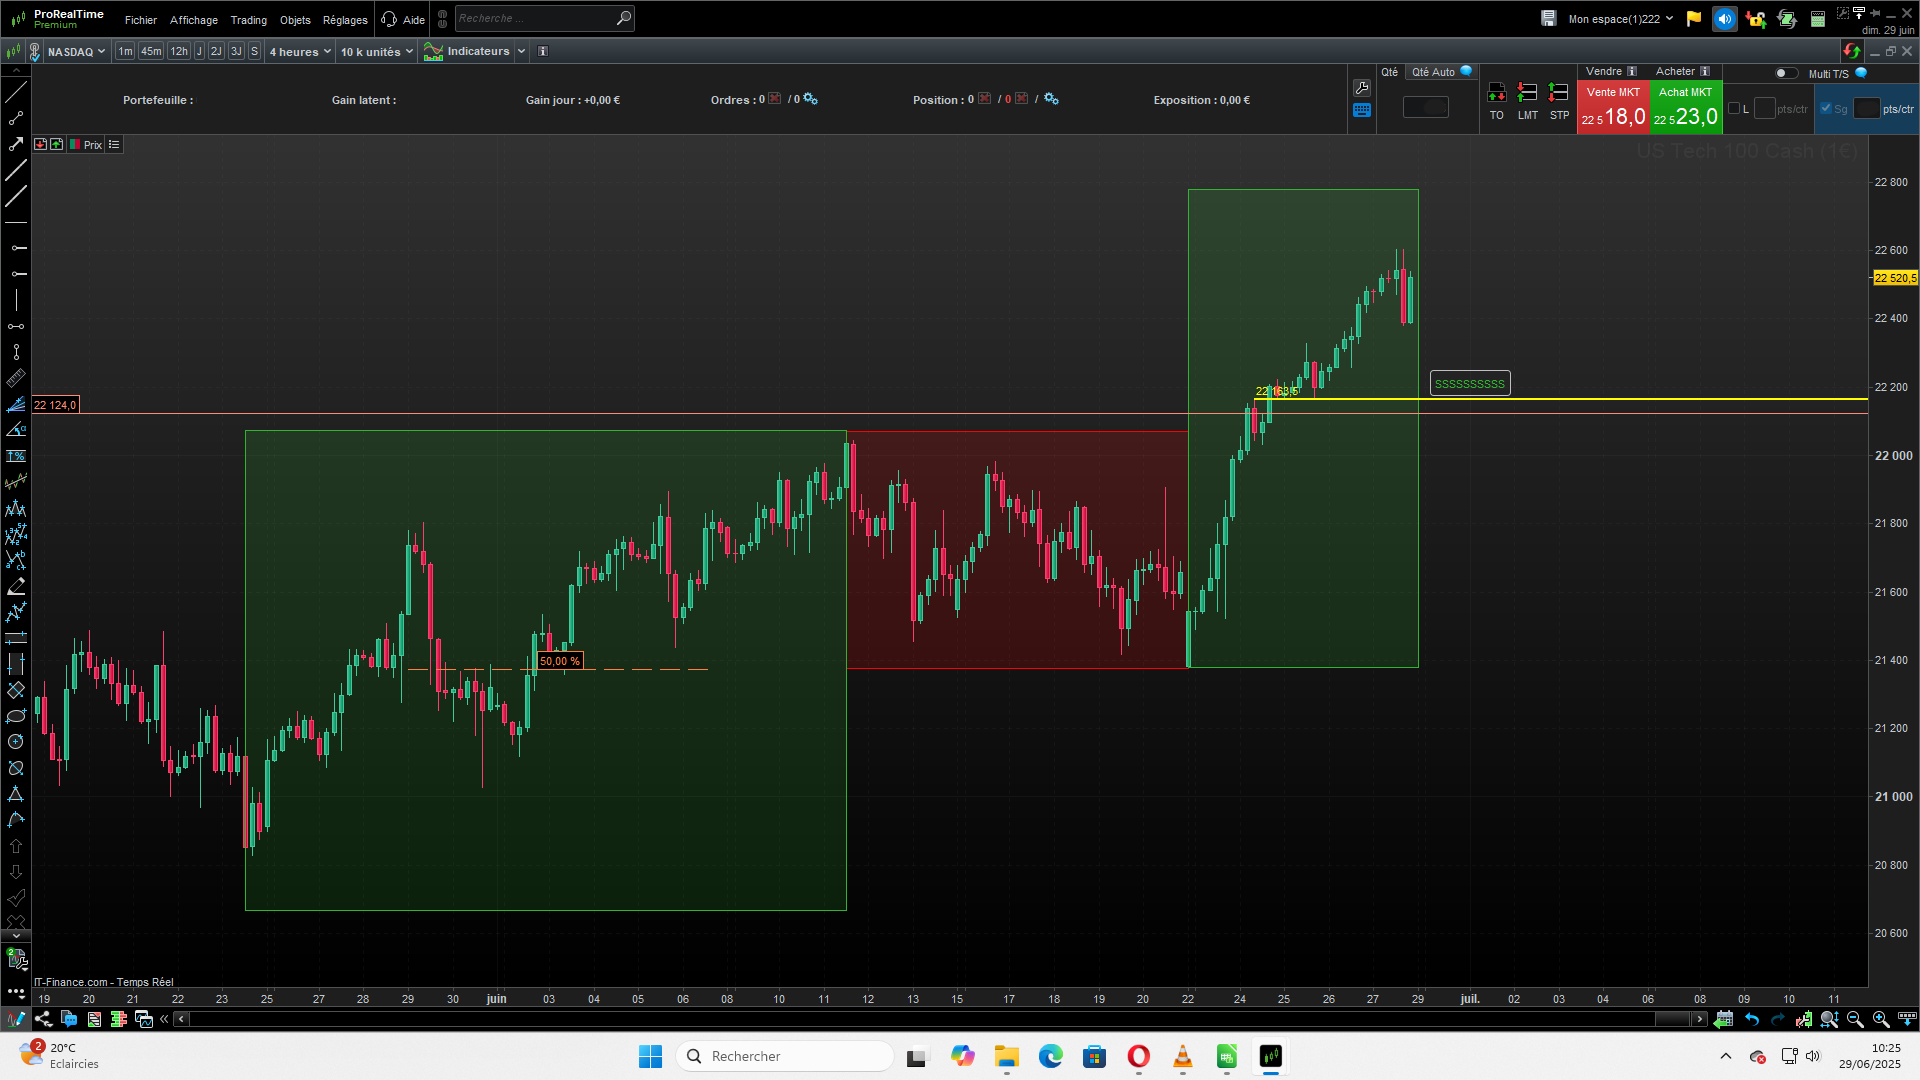Click the zoom out magnifier icon
The height and width of the screenshot is (1080, 1920).
click(x=1855, y=1019)
